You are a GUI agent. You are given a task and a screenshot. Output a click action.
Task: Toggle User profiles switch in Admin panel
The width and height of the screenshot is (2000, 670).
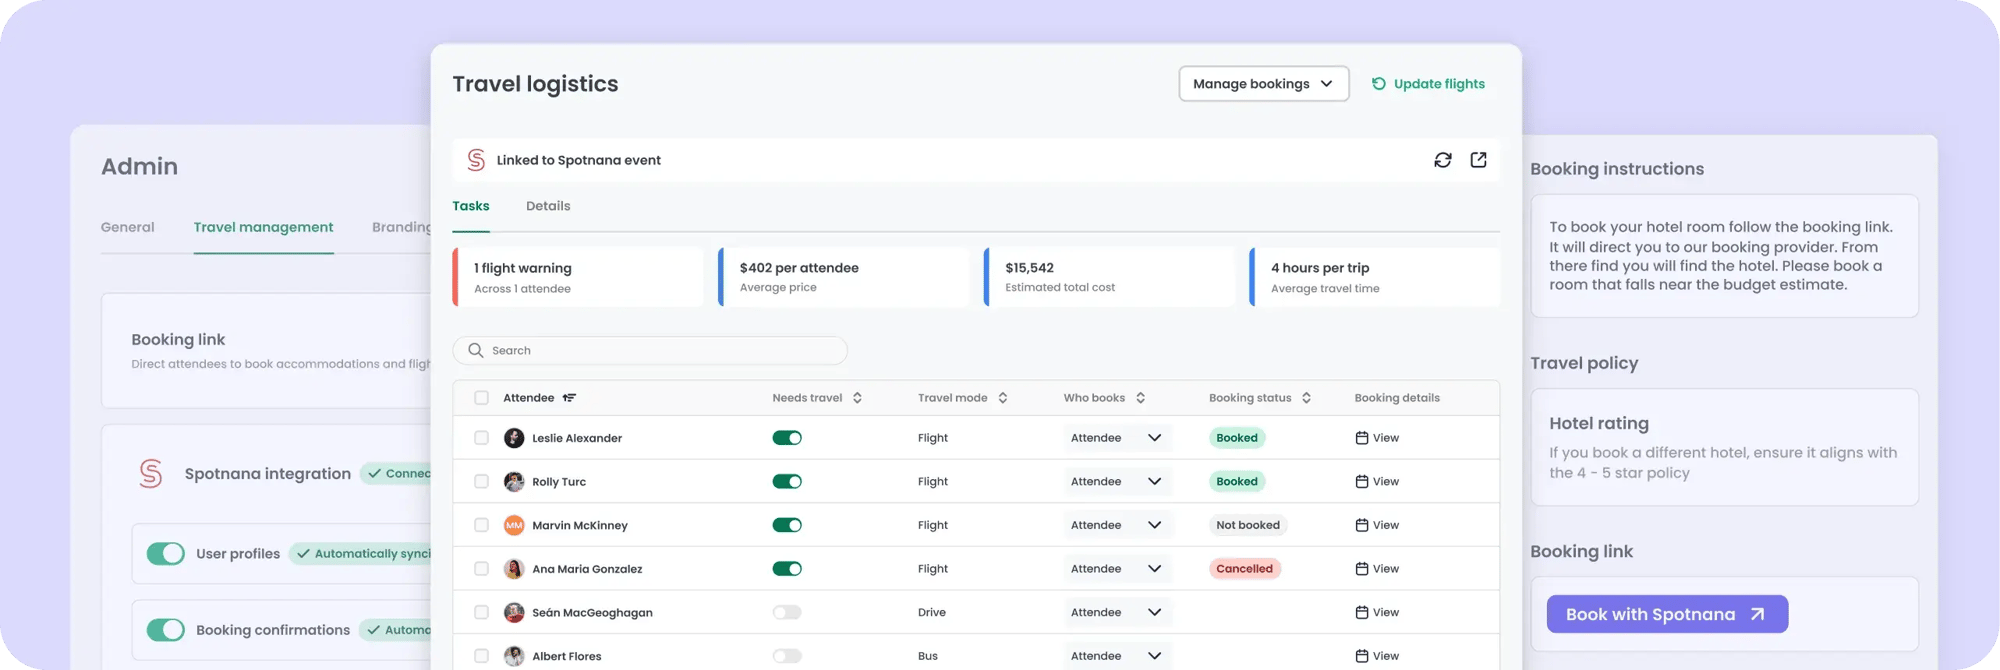[166, 554]
